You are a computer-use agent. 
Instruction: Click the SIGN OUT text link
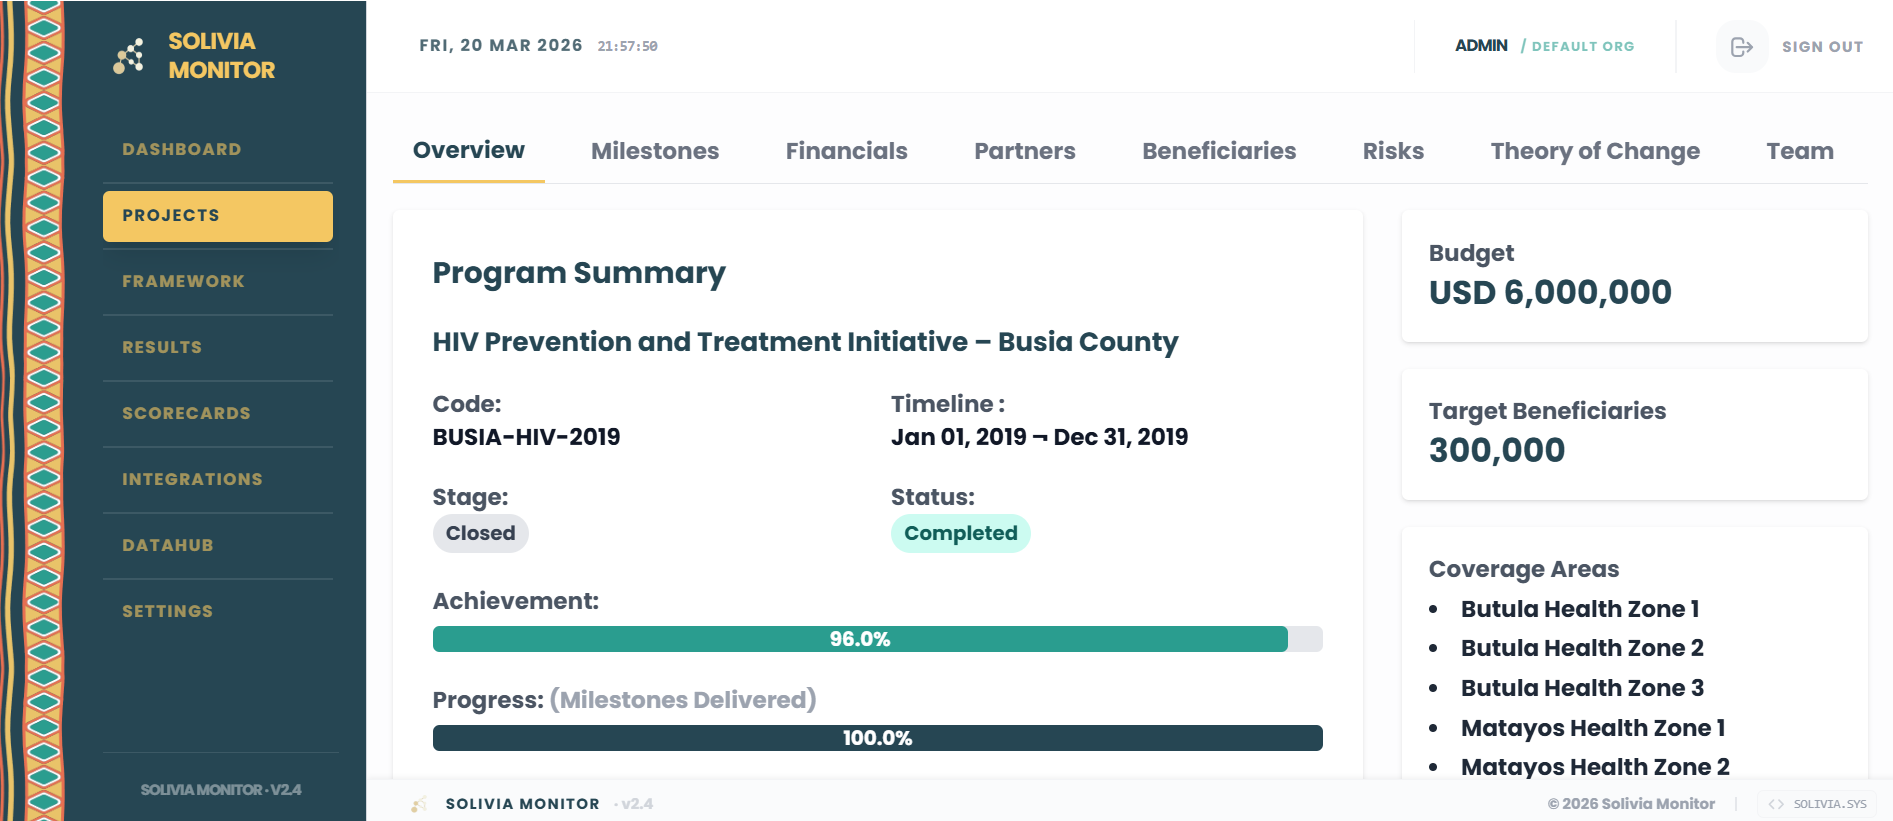click(1822, 47)
